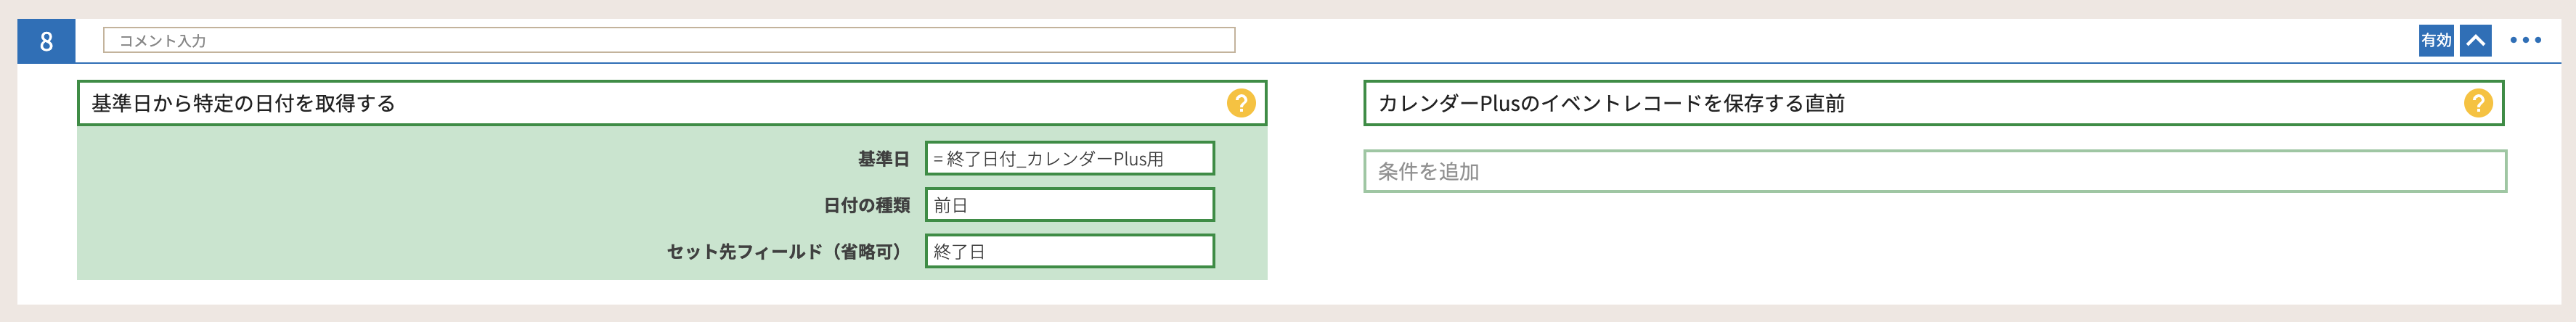Click the 基準日 parameter label

tap(883, 159)
